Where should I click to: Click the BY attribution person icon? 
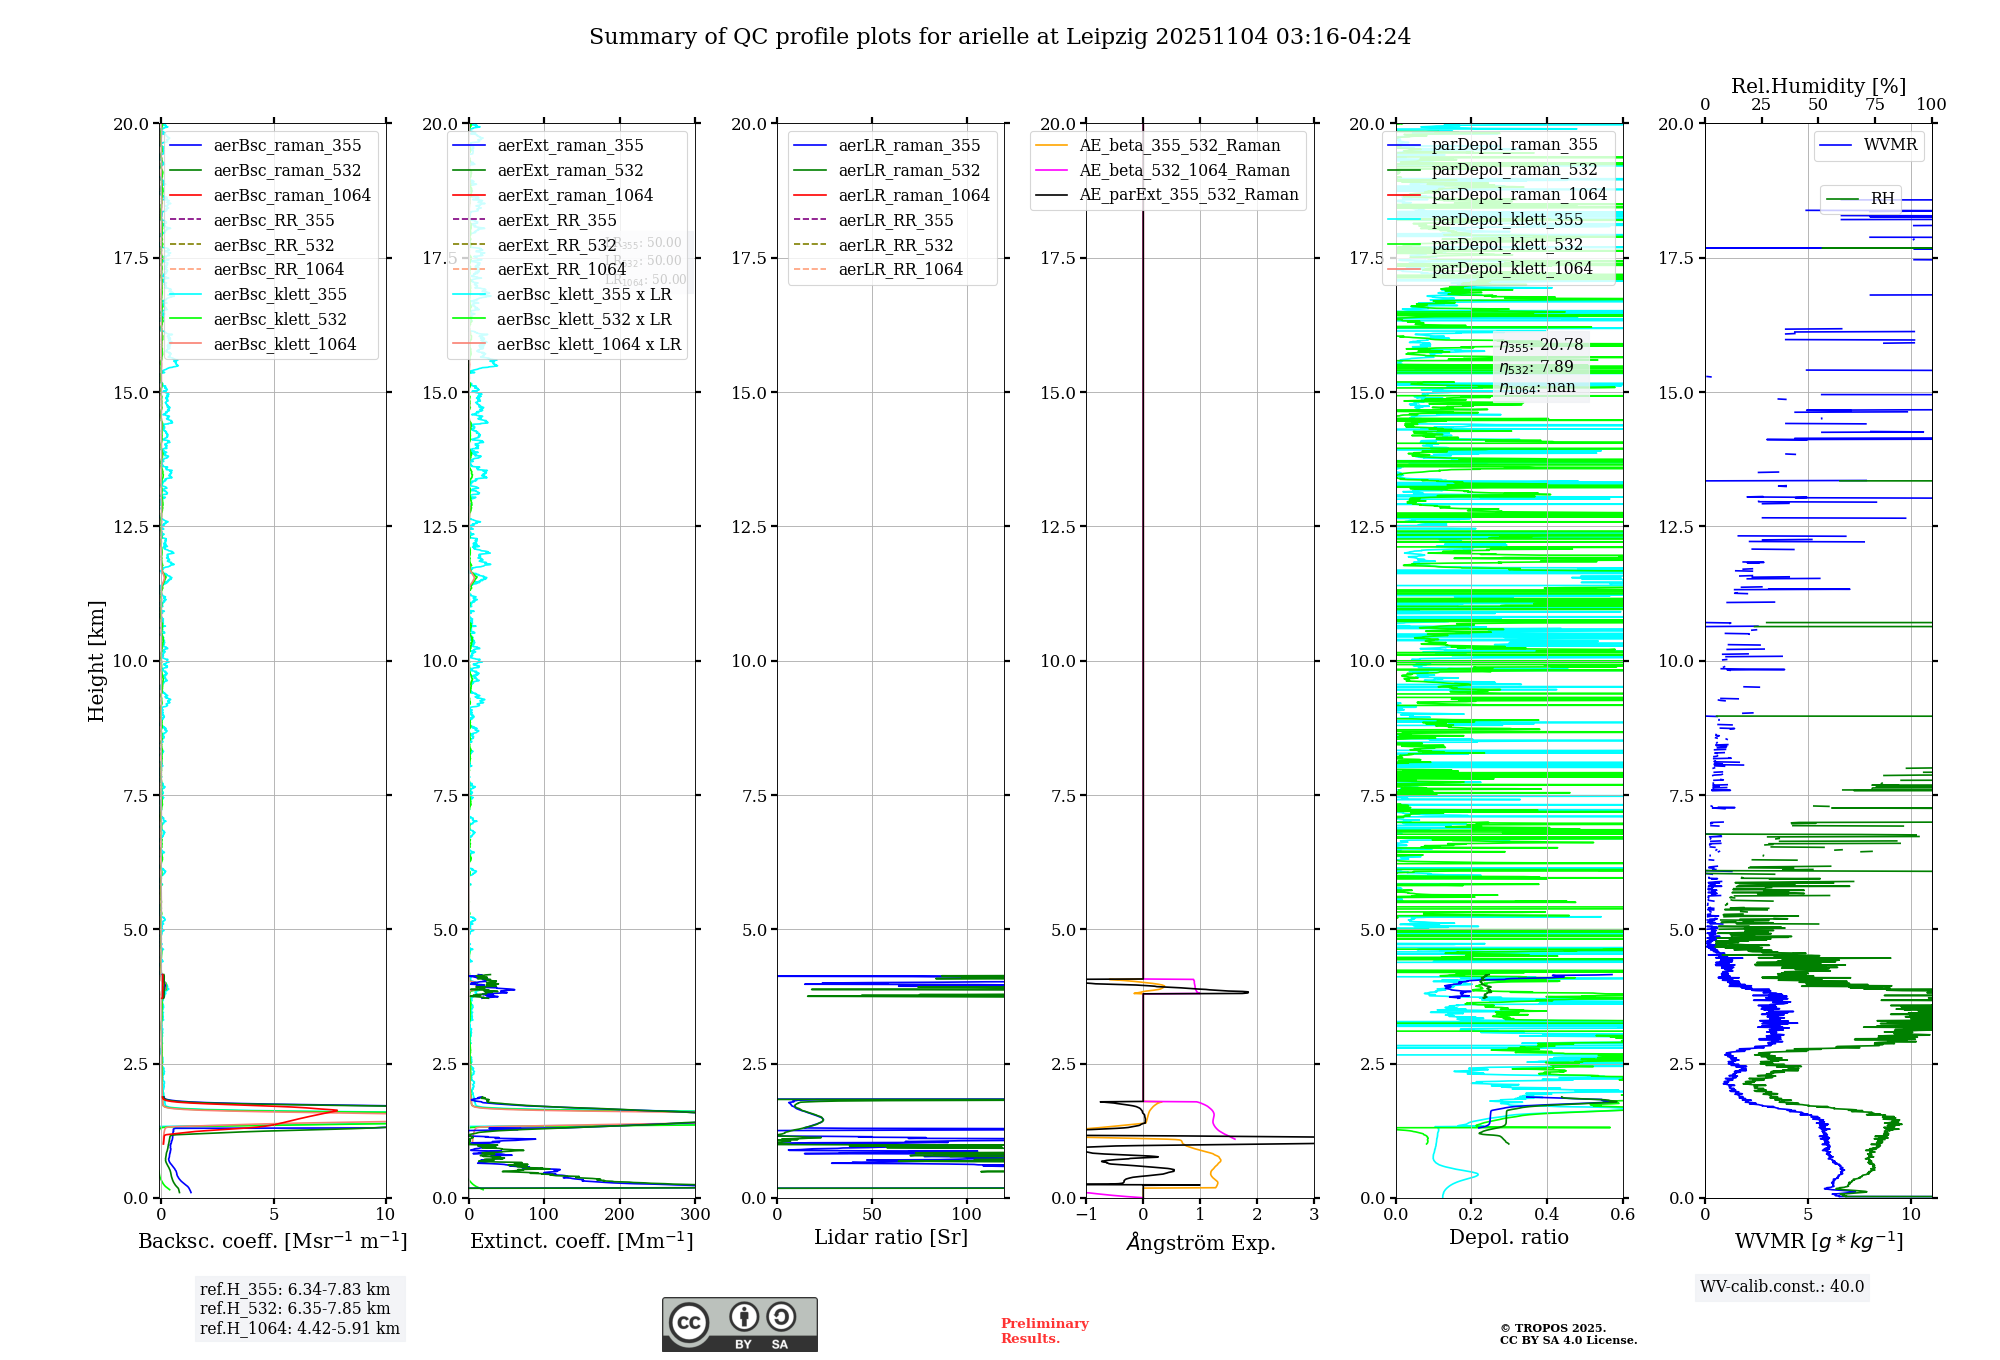[743, 1317]
